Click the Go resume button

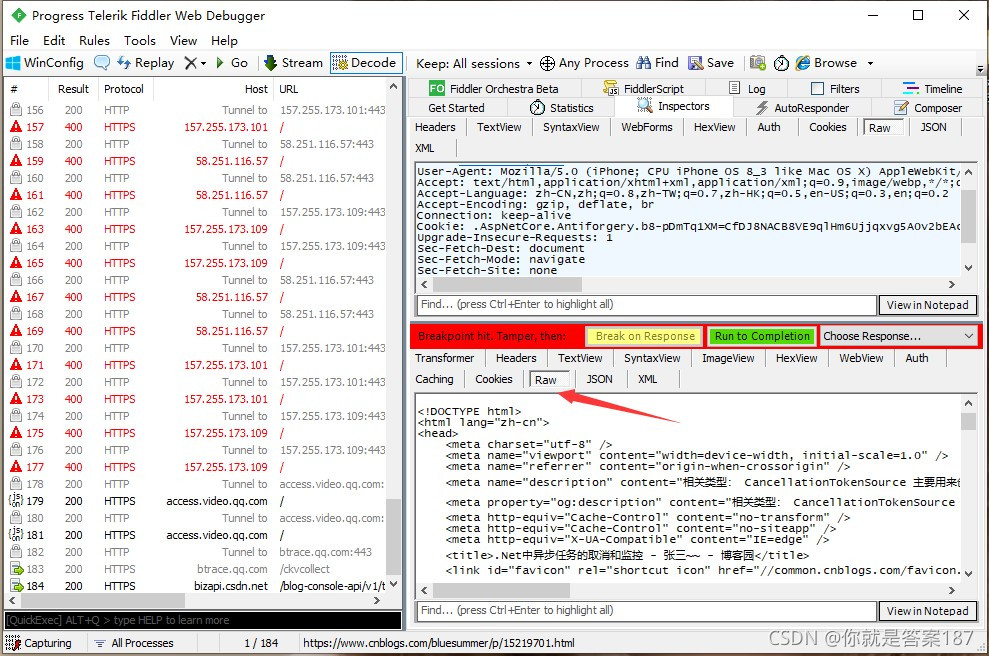231,63
